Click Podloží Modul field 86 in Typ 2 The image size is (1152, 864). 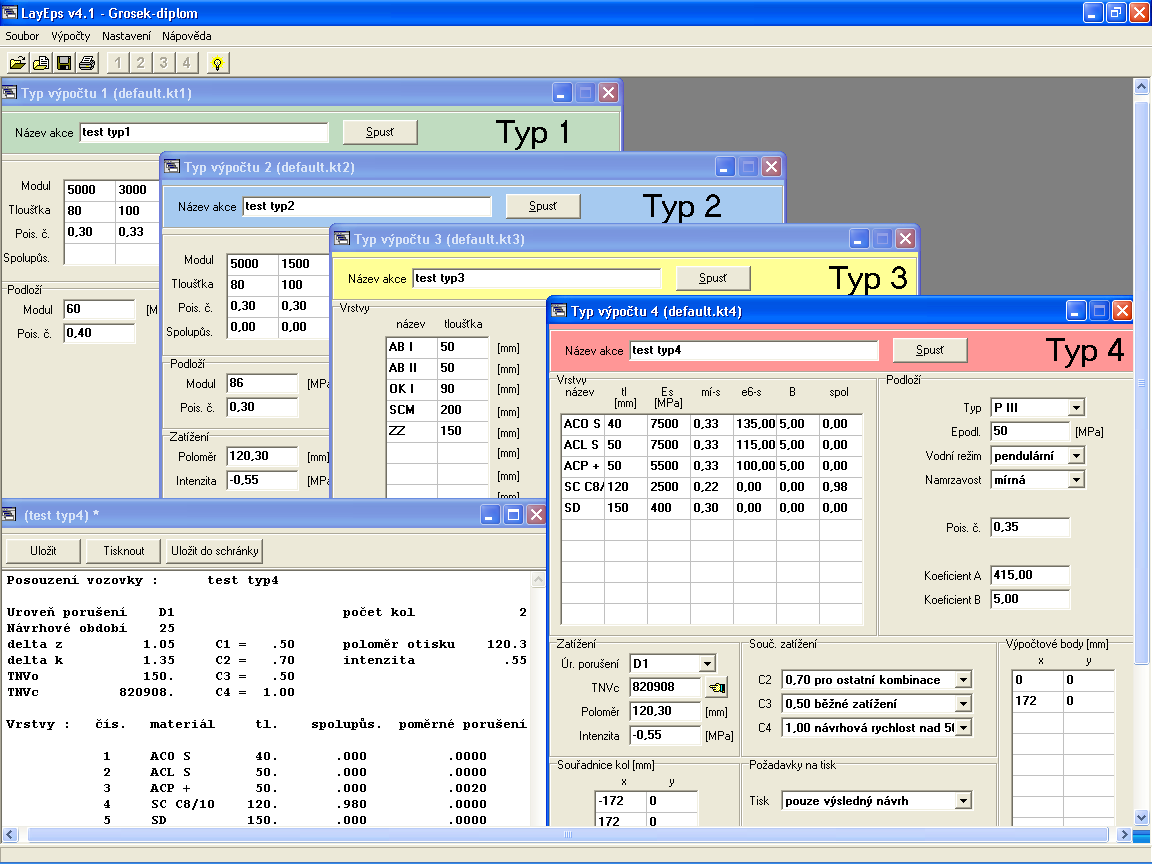tap(262, 384)
